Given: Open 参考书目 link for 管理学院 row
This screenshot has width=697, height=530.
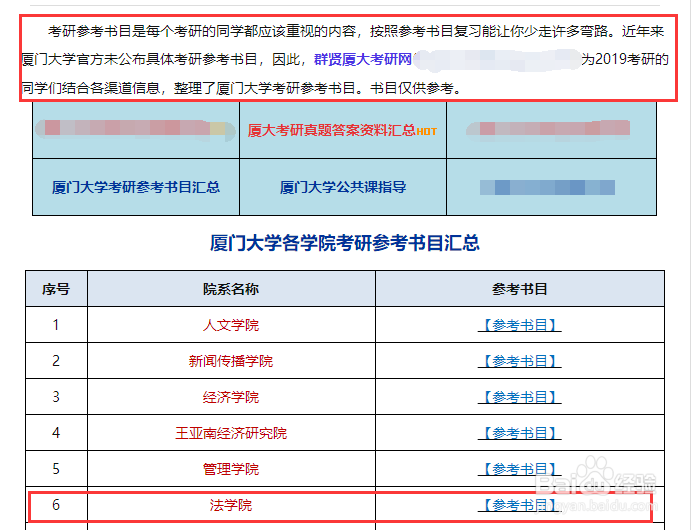Looking at the screenshot, I should pyautogui.click(x=520, y=469).
